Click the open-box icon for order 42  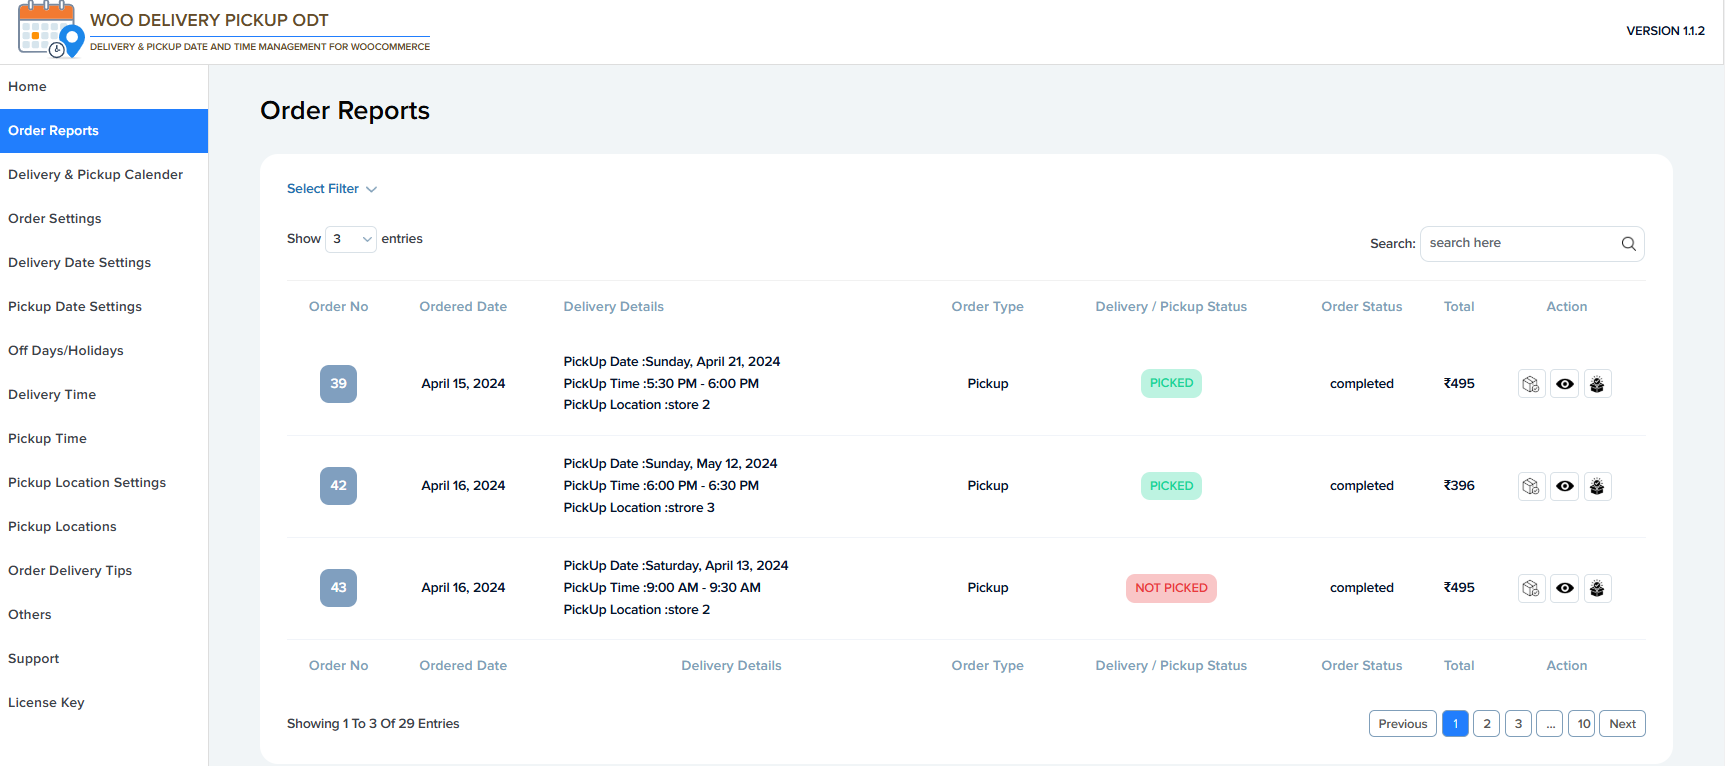tap(1597, 486)
